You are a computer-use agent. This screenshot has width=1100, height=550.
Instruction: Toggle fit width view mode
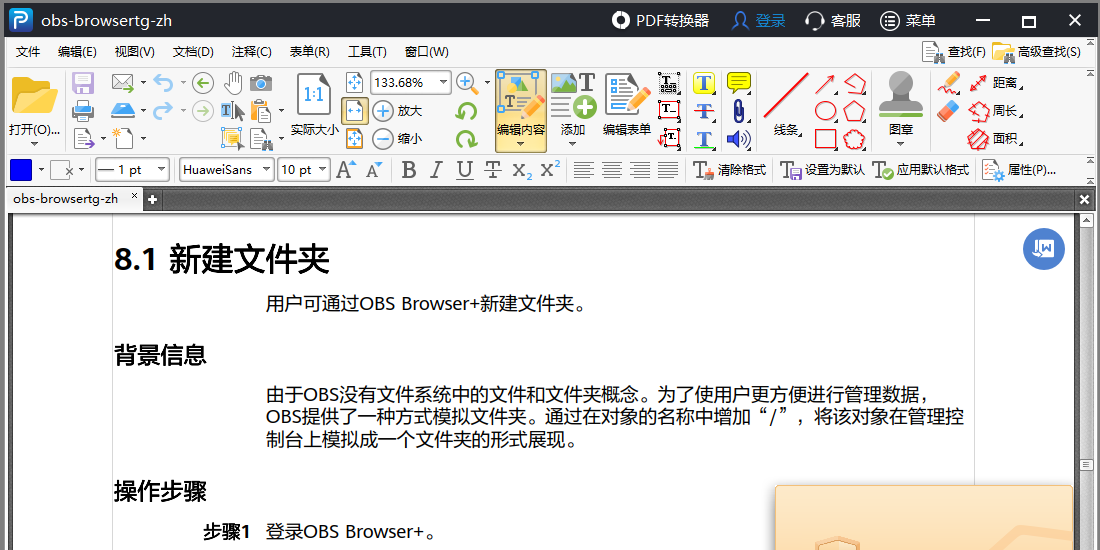[x=355, y=111]
